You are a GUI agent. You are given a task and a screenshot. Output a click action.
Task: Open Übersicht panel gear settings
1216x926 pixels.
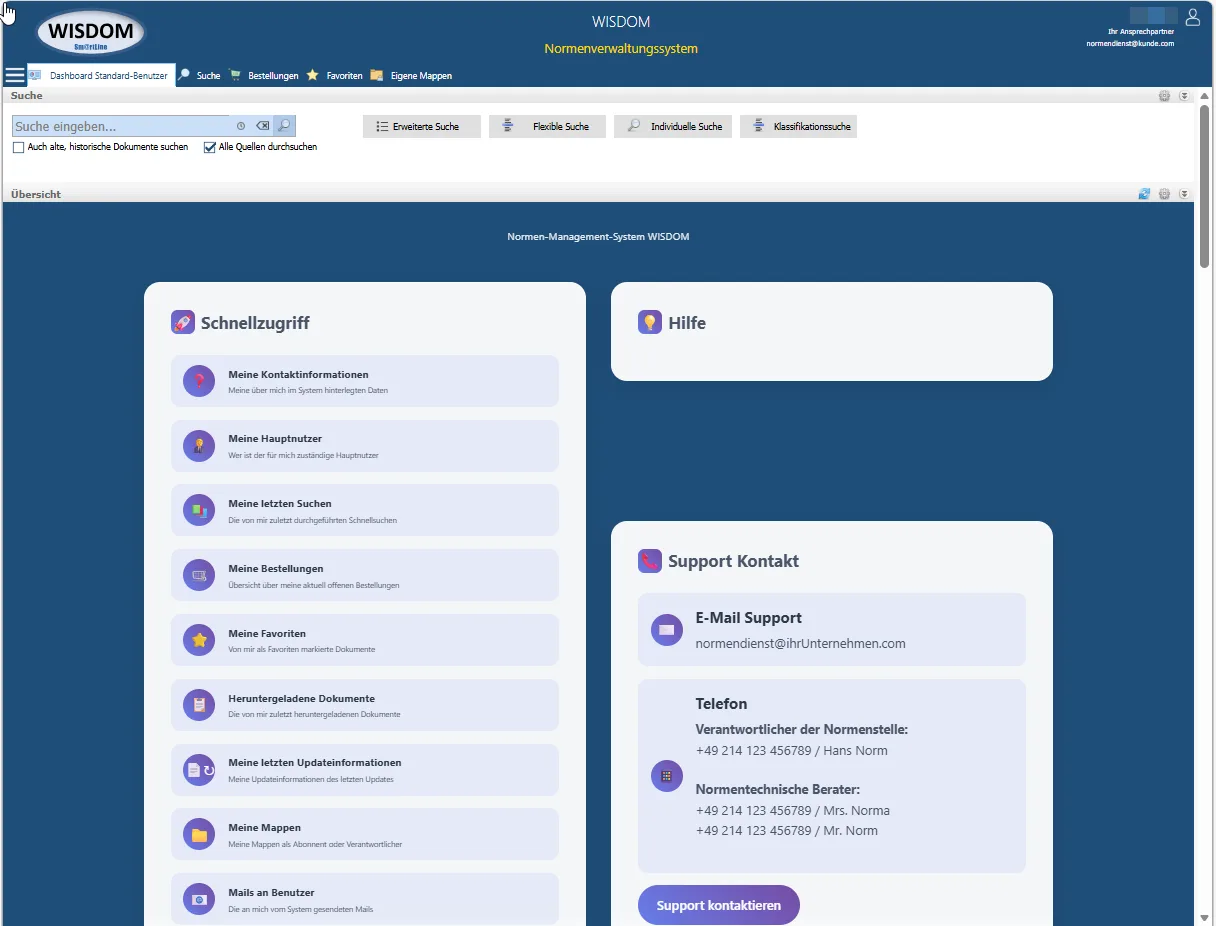pos(1164,194)
